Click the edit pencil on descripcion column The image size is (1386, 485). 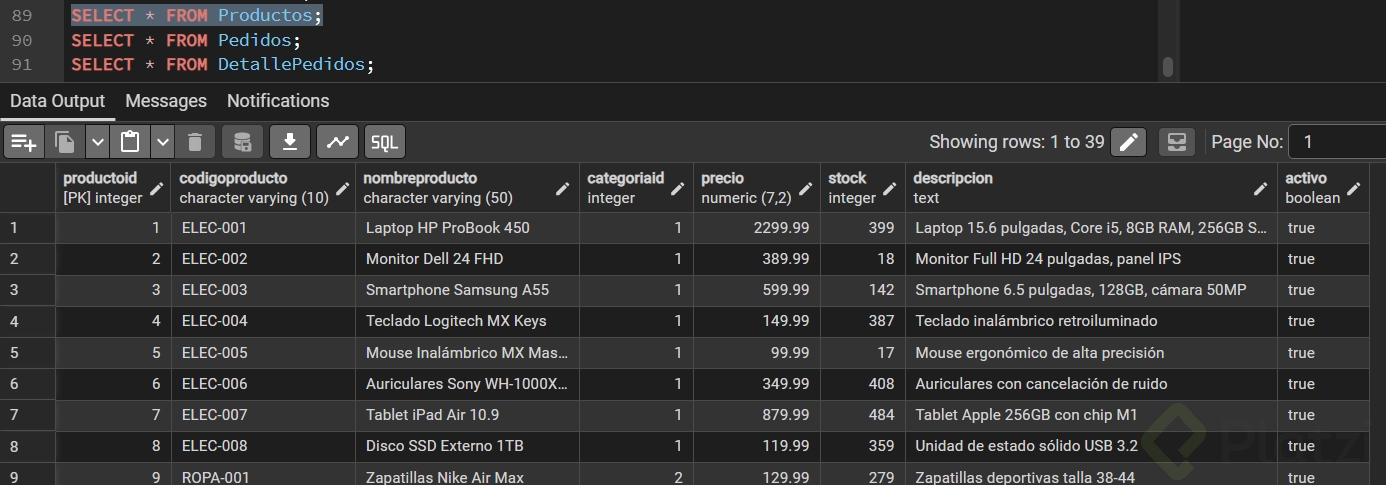tap(1262, 188)
